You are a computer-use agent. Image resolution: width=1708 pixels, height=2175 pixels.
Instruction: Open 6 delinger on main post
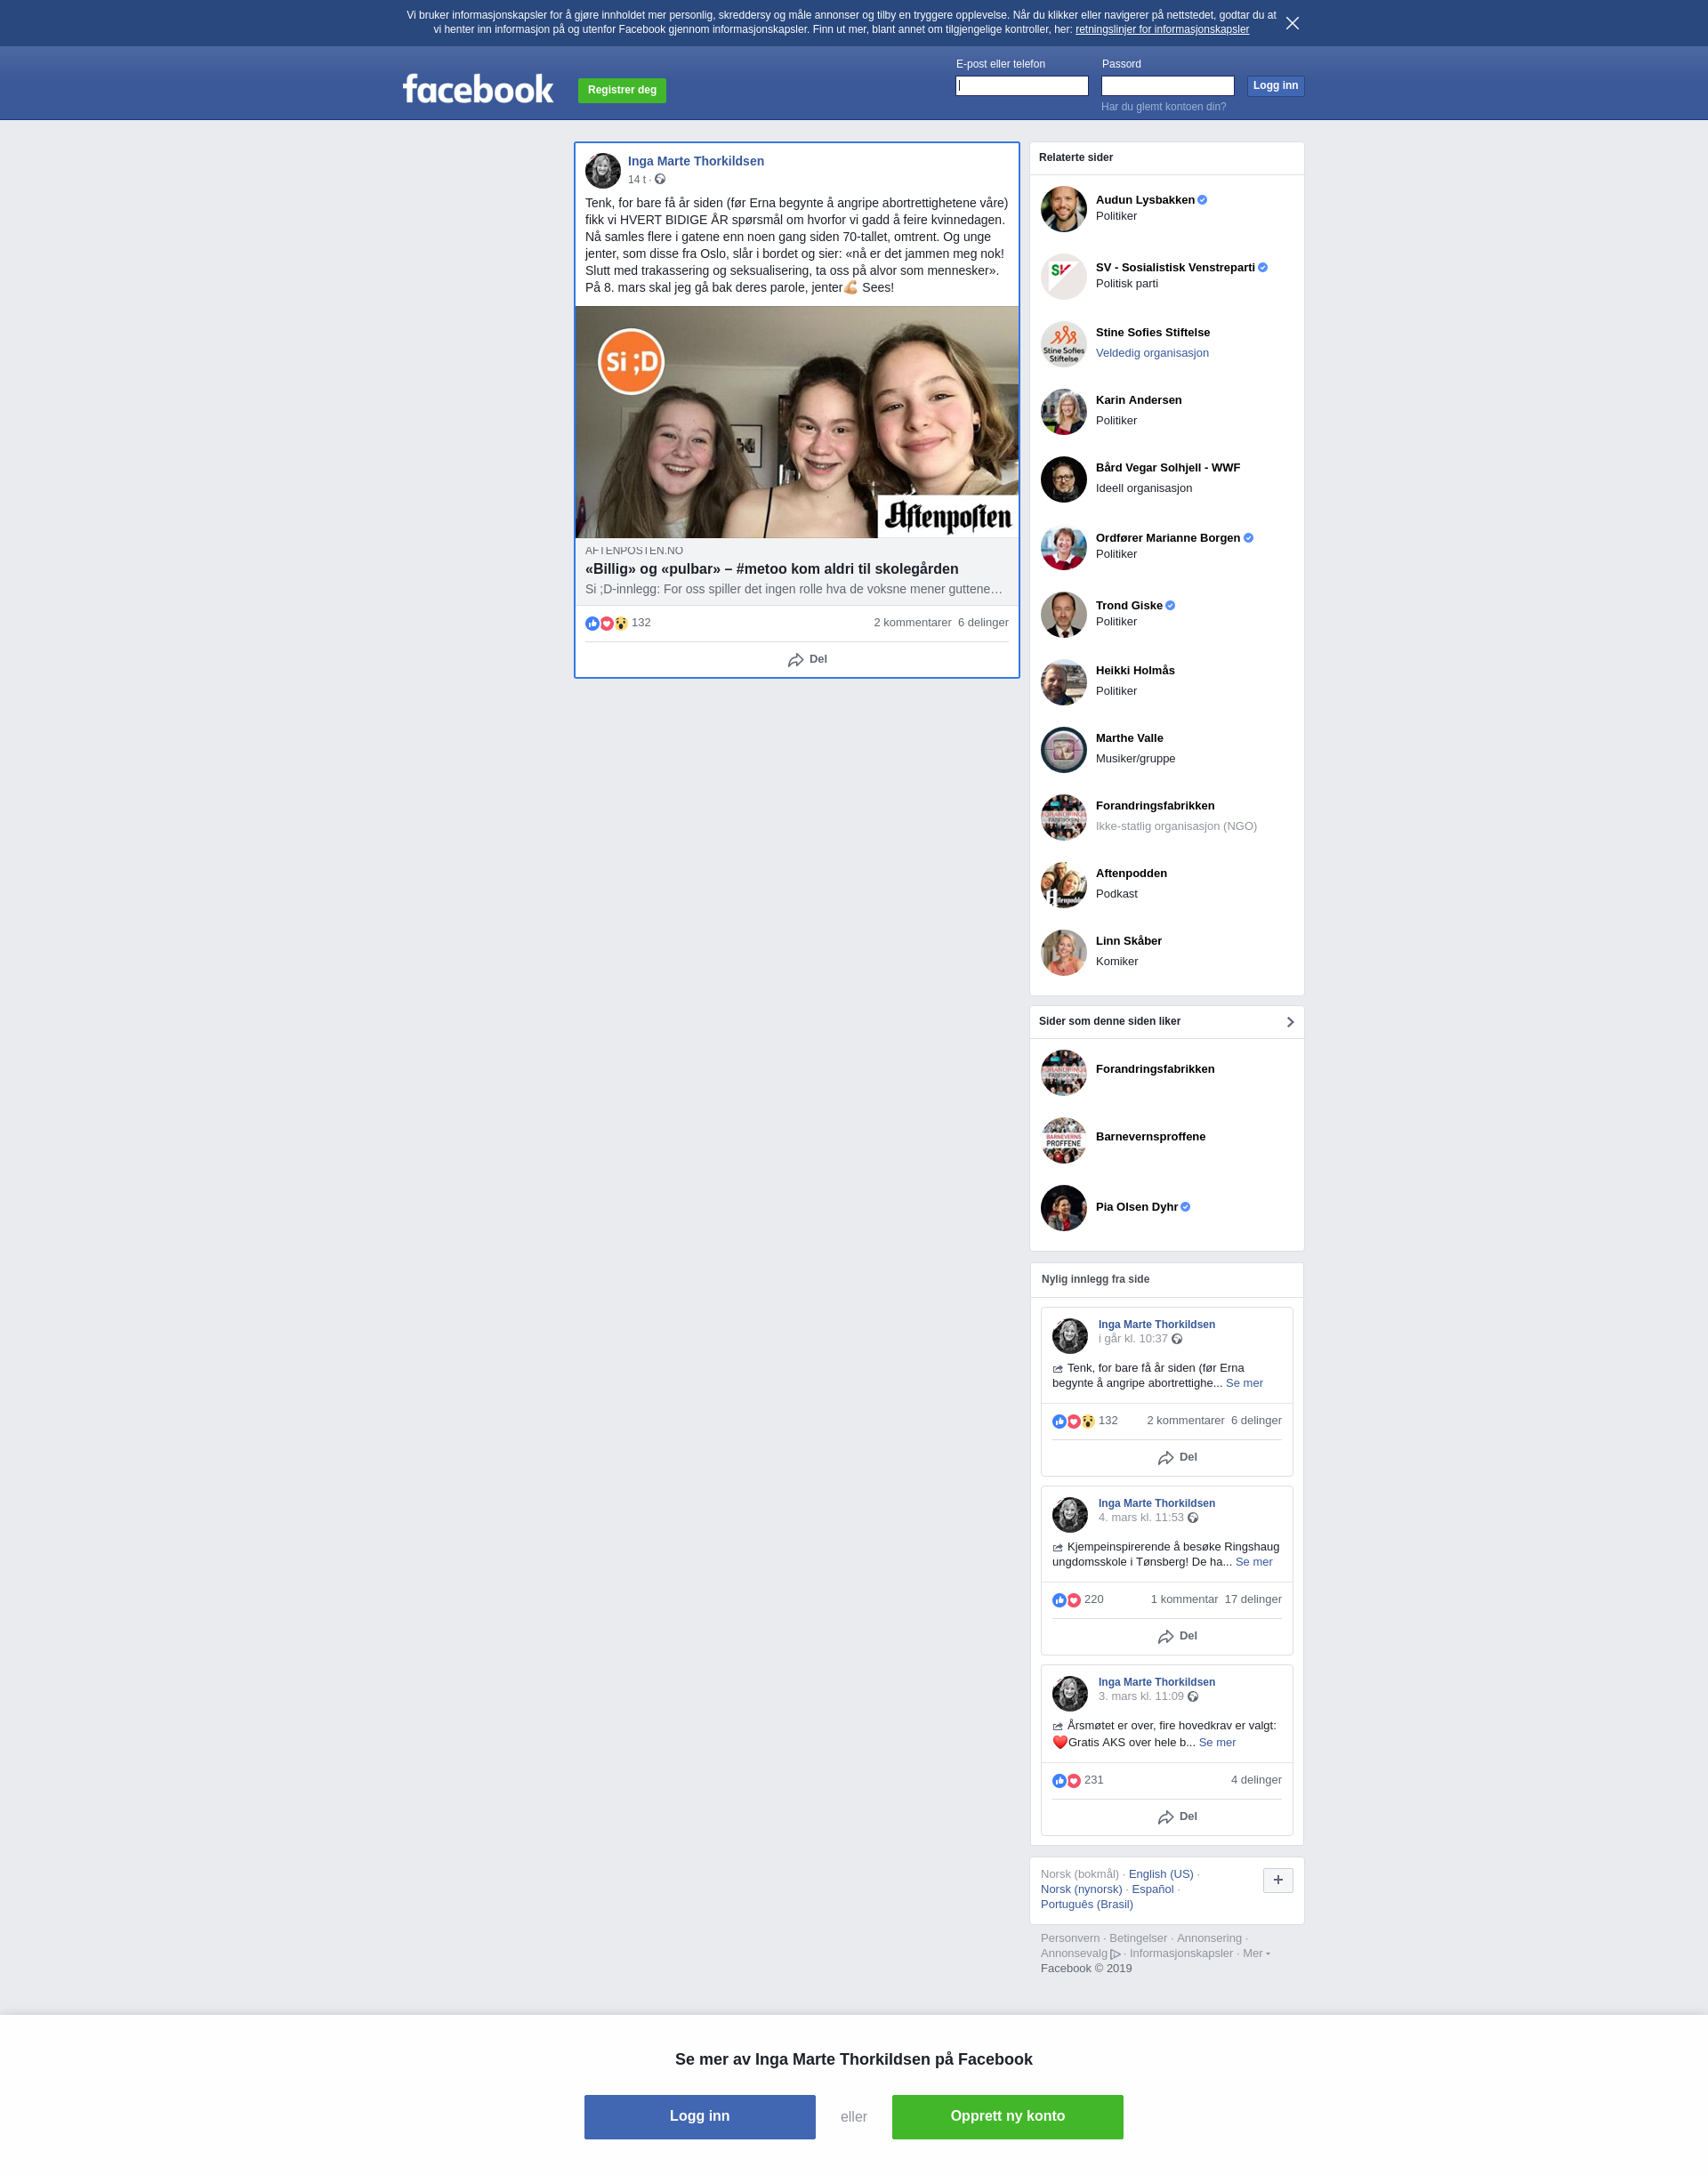pyautogui.click(x=983, y=623)
